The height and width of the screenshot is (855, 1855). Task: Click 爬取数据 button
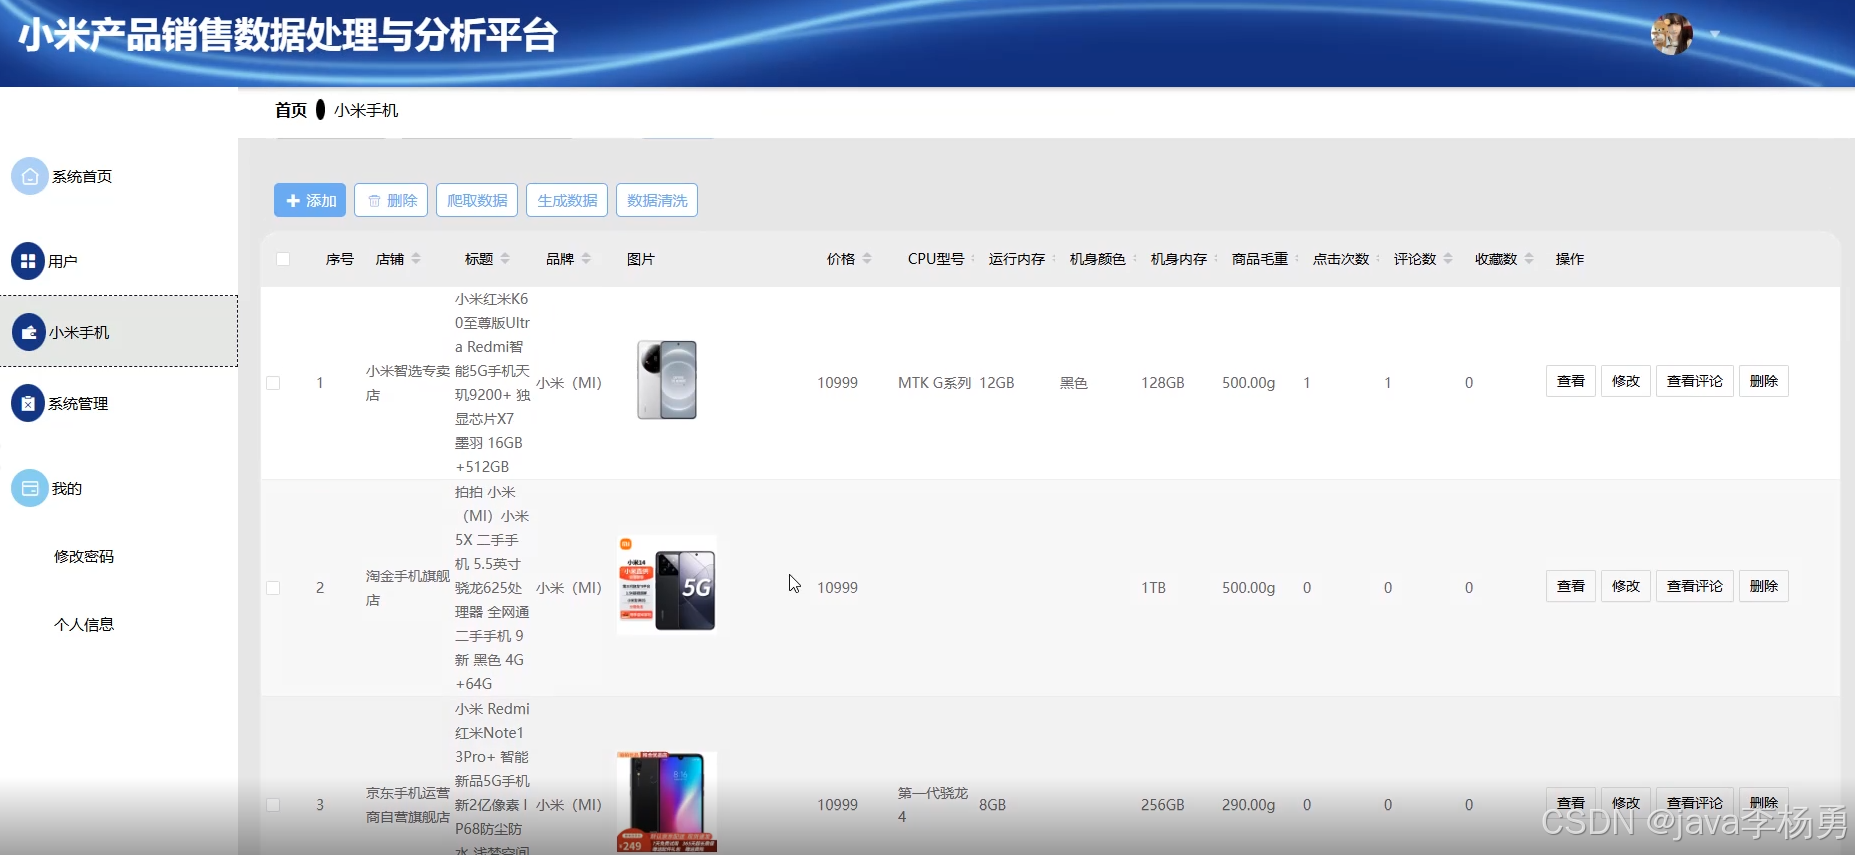(477, 200)
